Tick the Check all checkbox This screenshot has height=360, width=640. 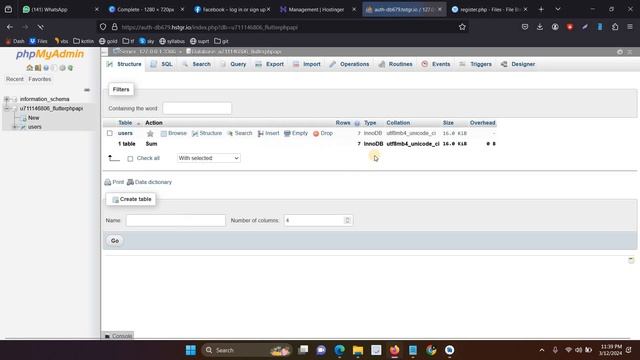pos(130,158)
